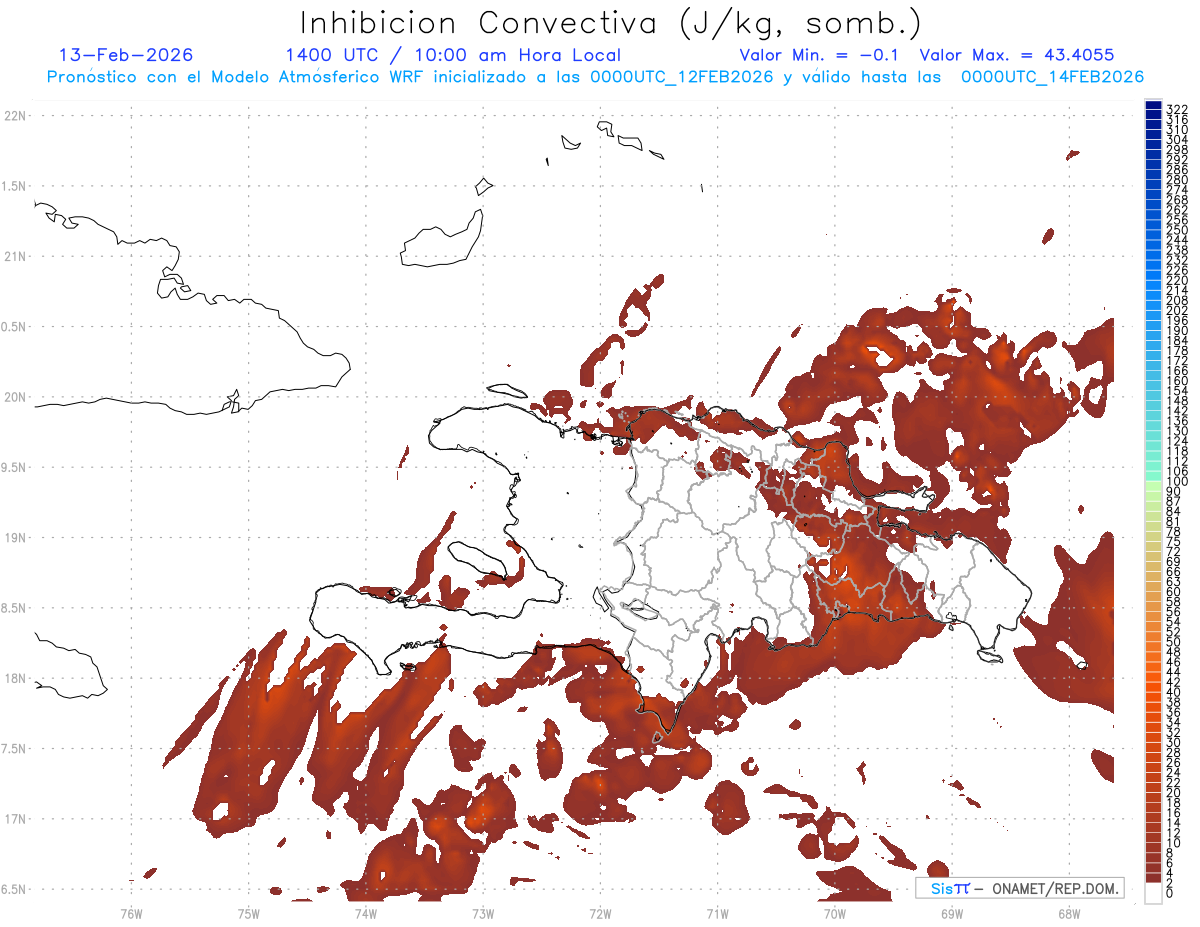The width and height of the screenshot is (1200, 927).
Task: Click the '8.5N' latitude label
Action: click(x=14, y=608)
